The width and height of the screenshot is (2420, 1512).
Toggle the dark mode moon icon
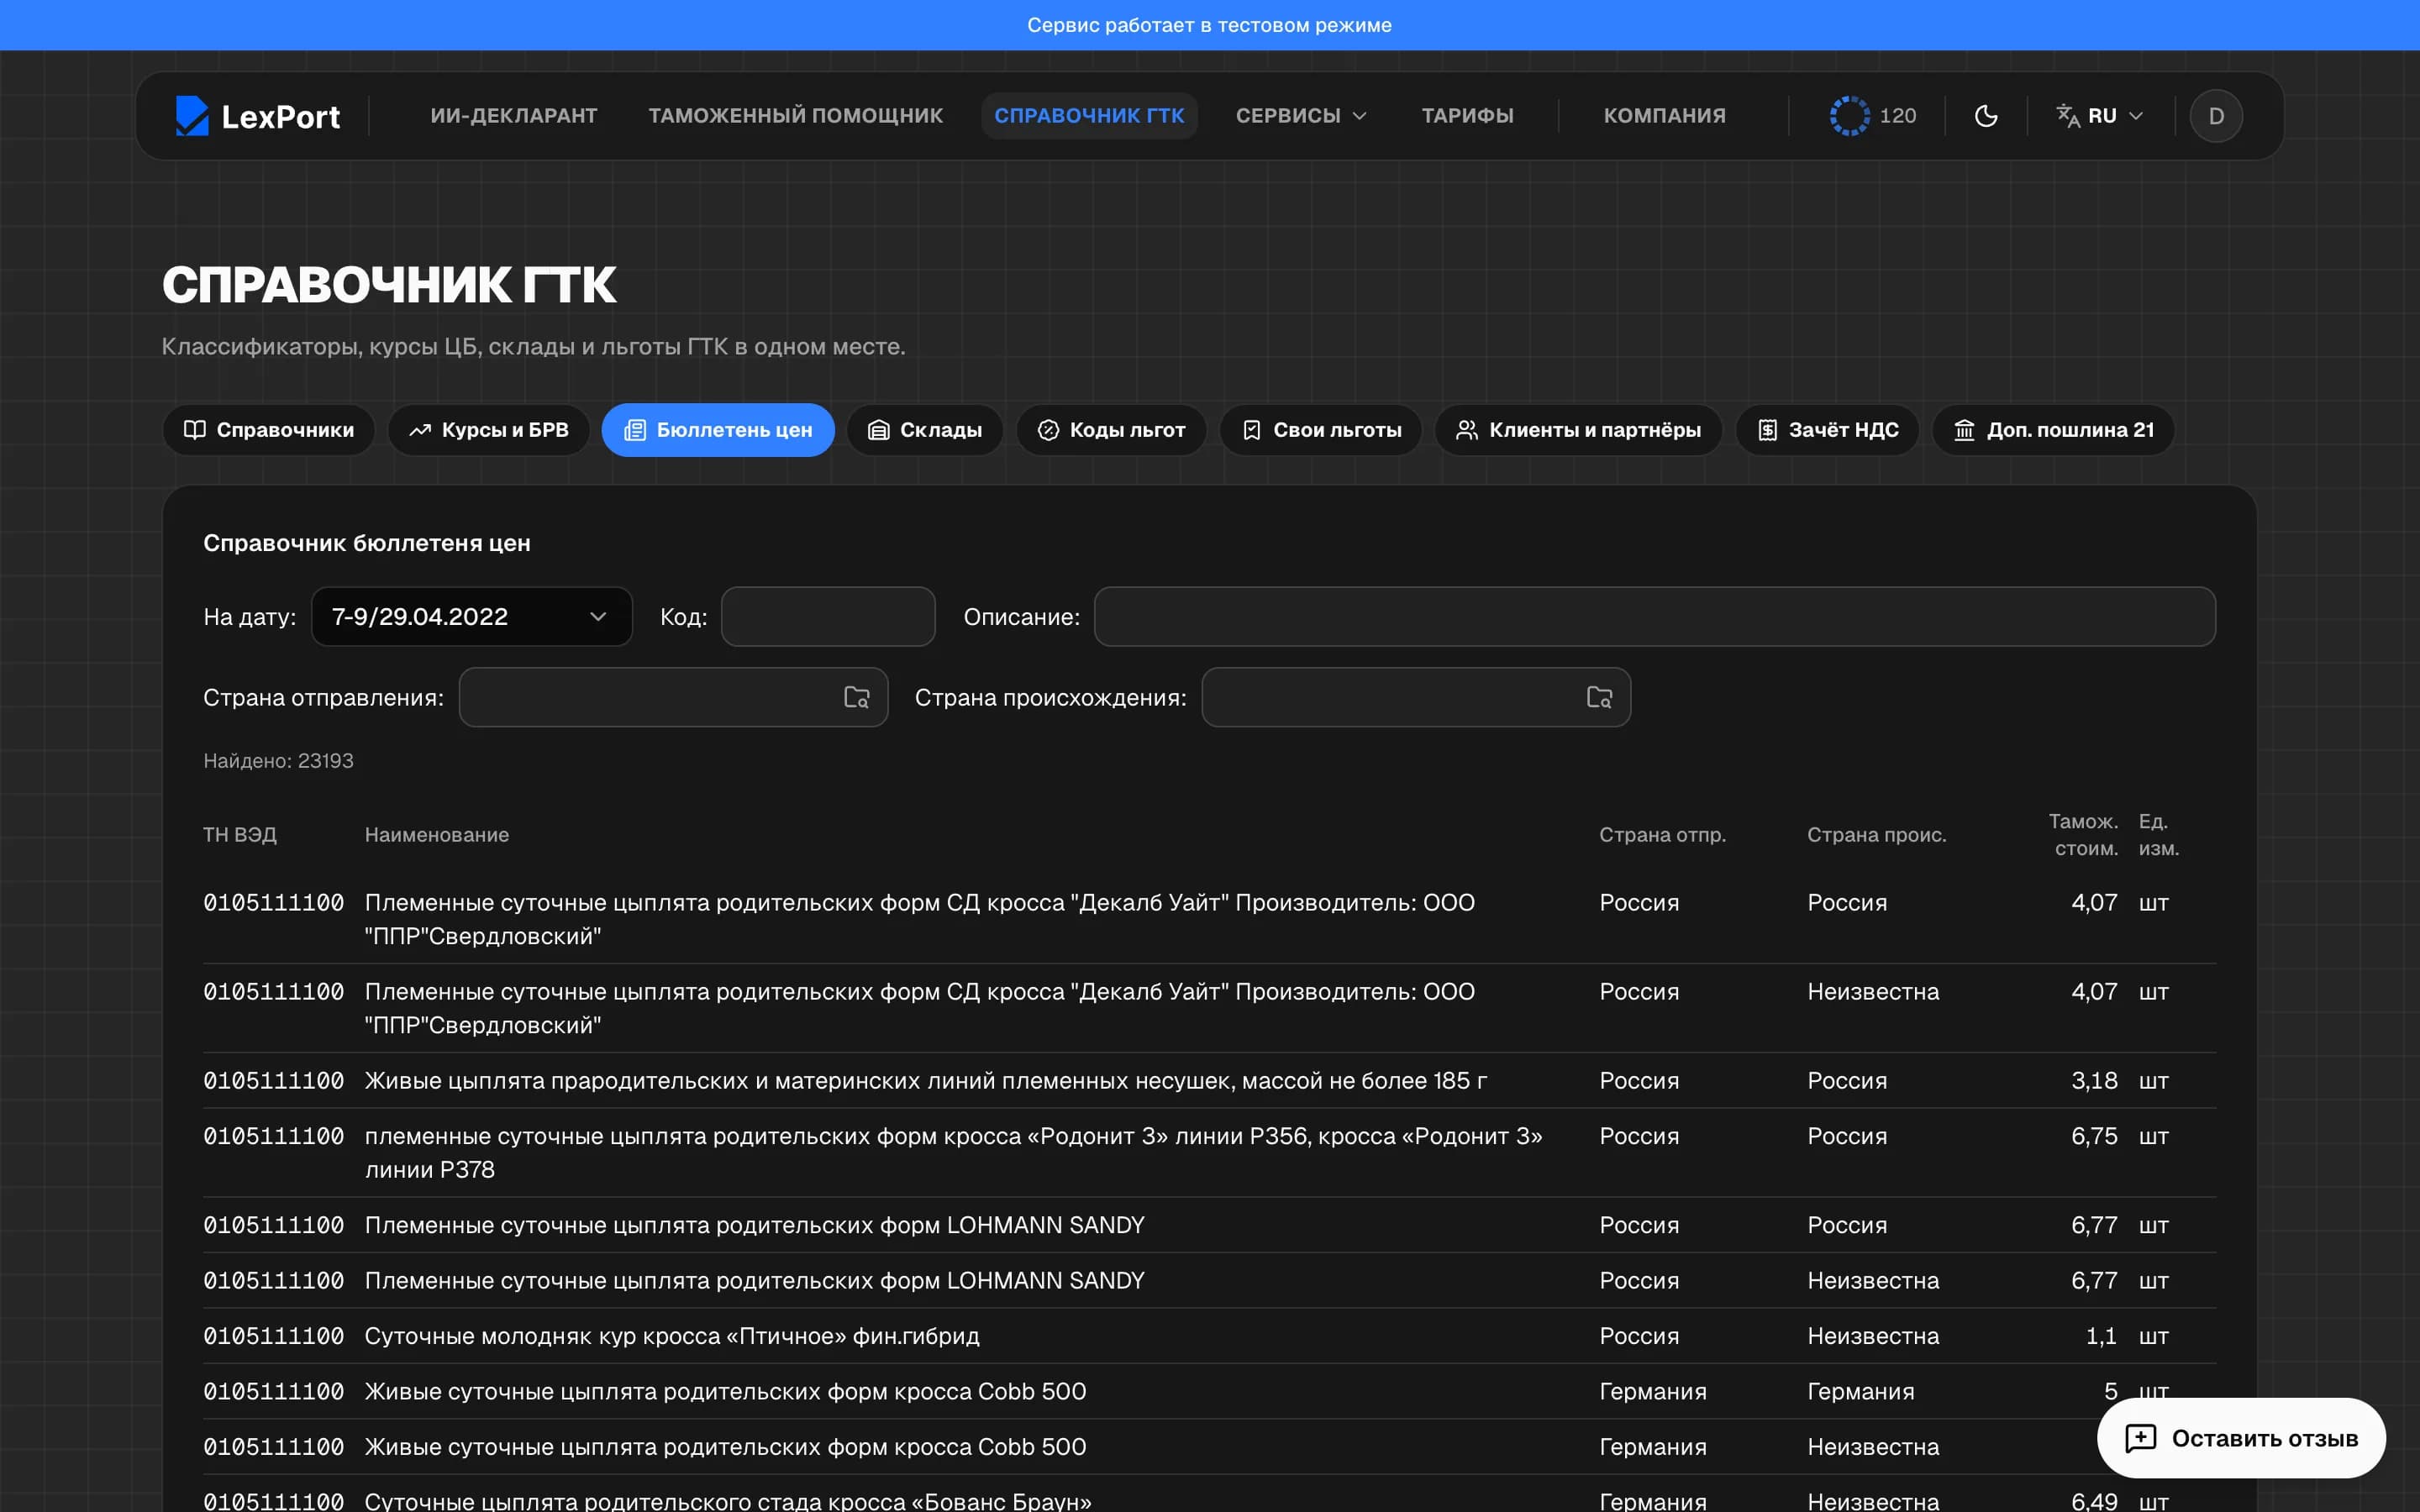coord(1986,116)
